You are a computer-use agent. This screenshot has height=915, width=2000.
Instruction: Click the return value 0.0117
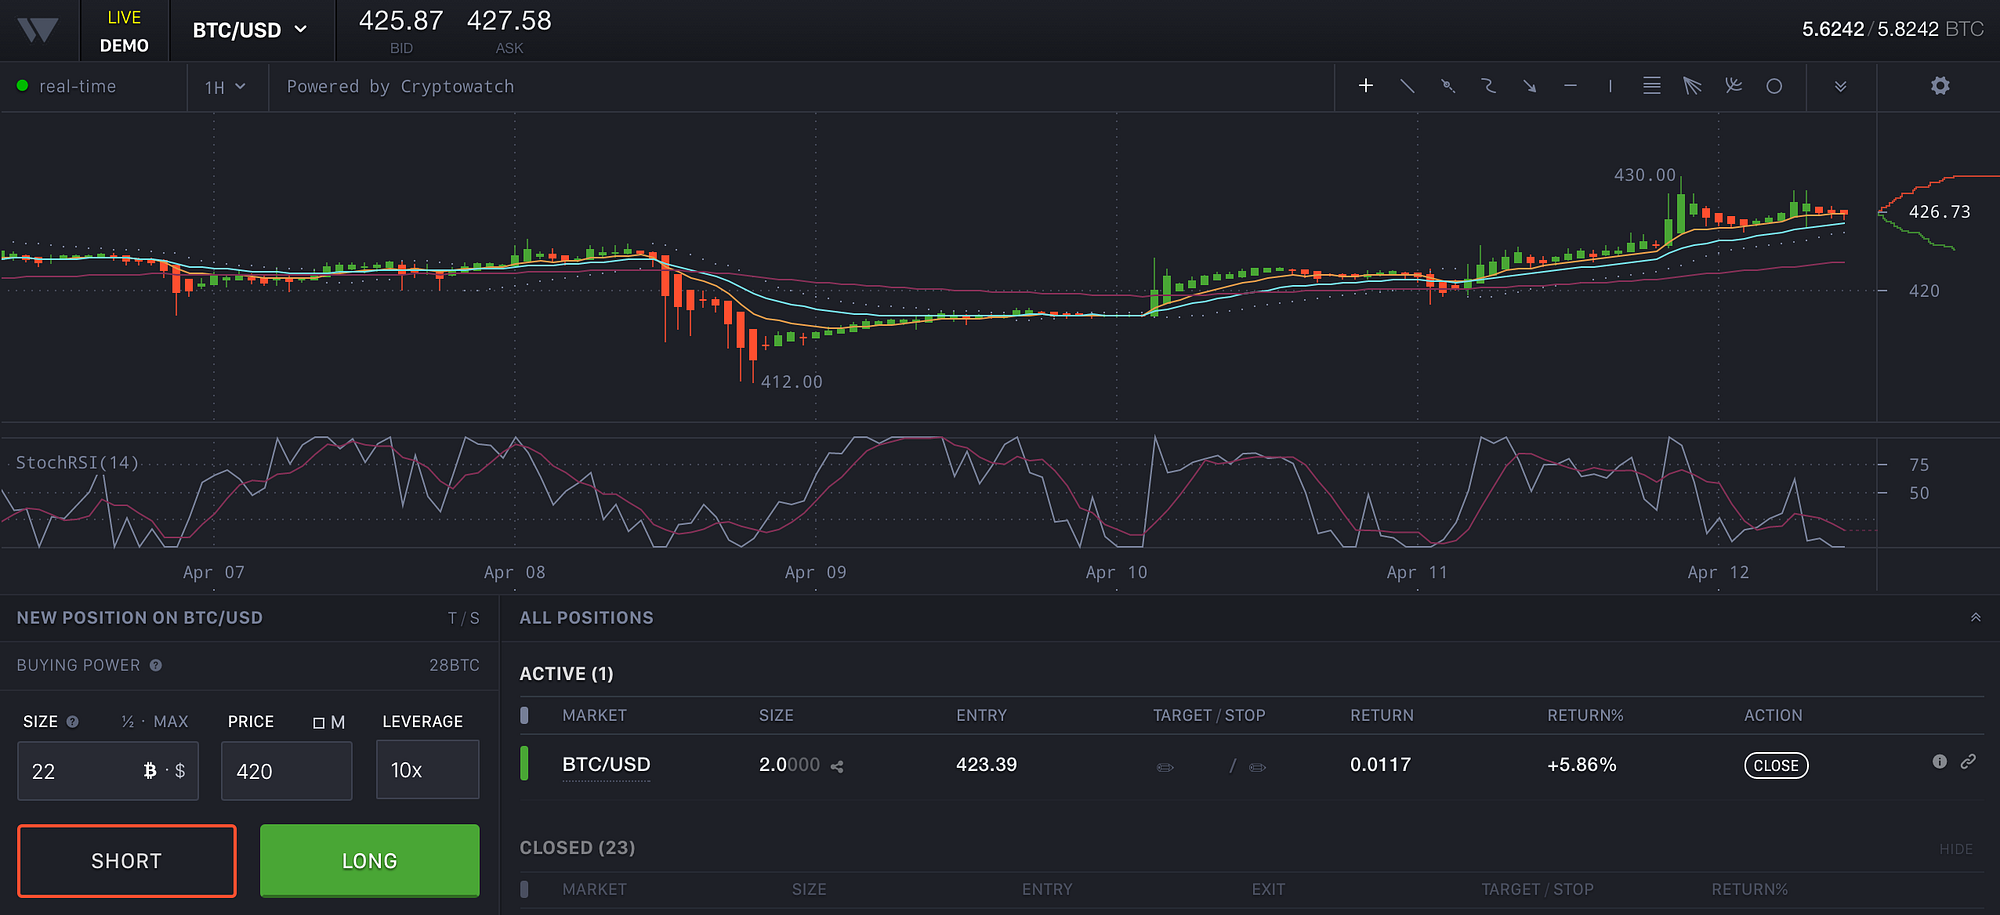point(1380,765)
